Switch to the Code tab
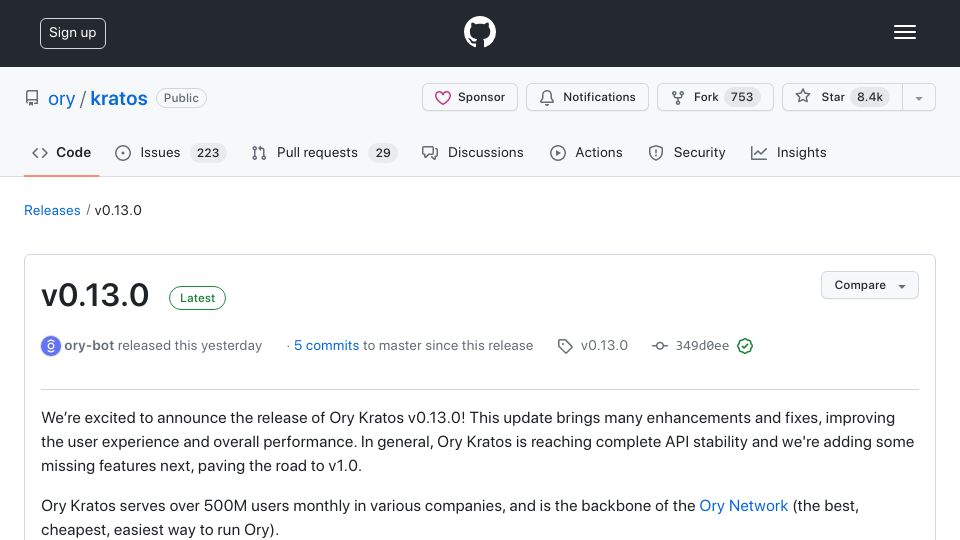The width and height of the screenshot is (960, 540). pos(61,152)
